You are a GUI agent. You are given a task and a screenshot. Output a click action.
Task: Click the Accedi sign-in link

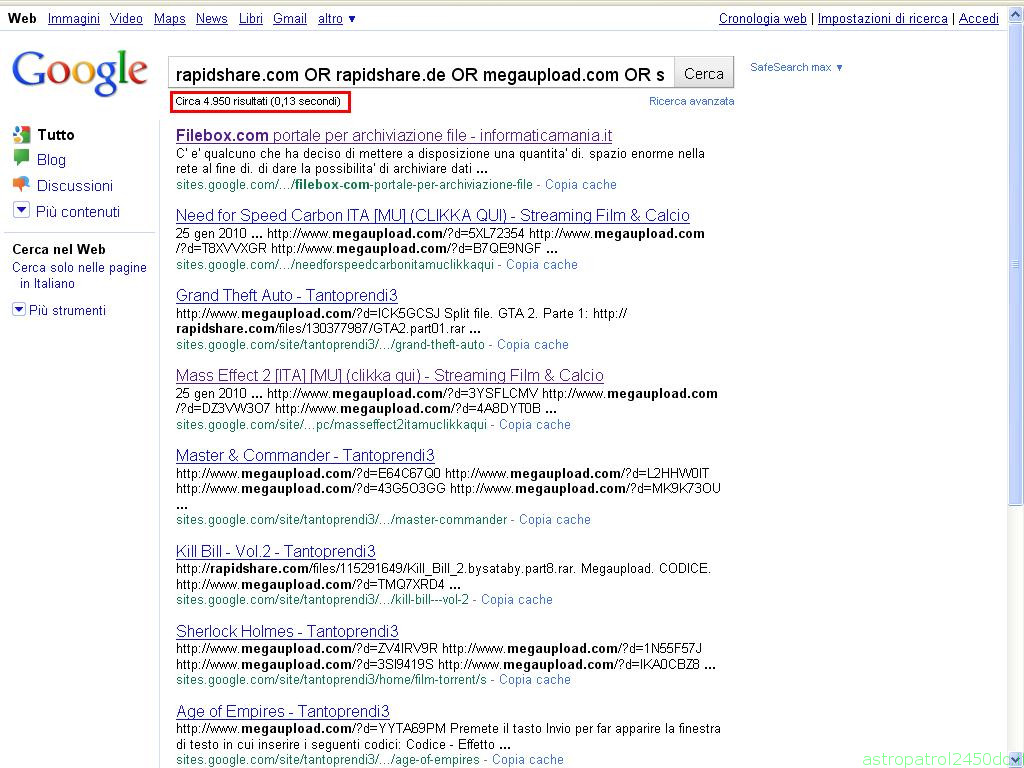tap(978, 19)
